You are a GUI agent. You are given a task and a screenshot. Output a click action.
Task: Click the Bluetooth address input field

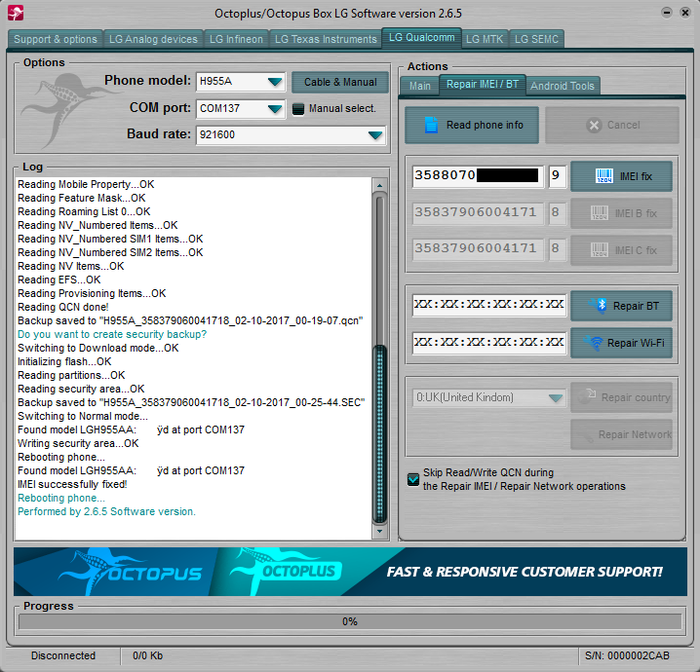coord(488,305)
